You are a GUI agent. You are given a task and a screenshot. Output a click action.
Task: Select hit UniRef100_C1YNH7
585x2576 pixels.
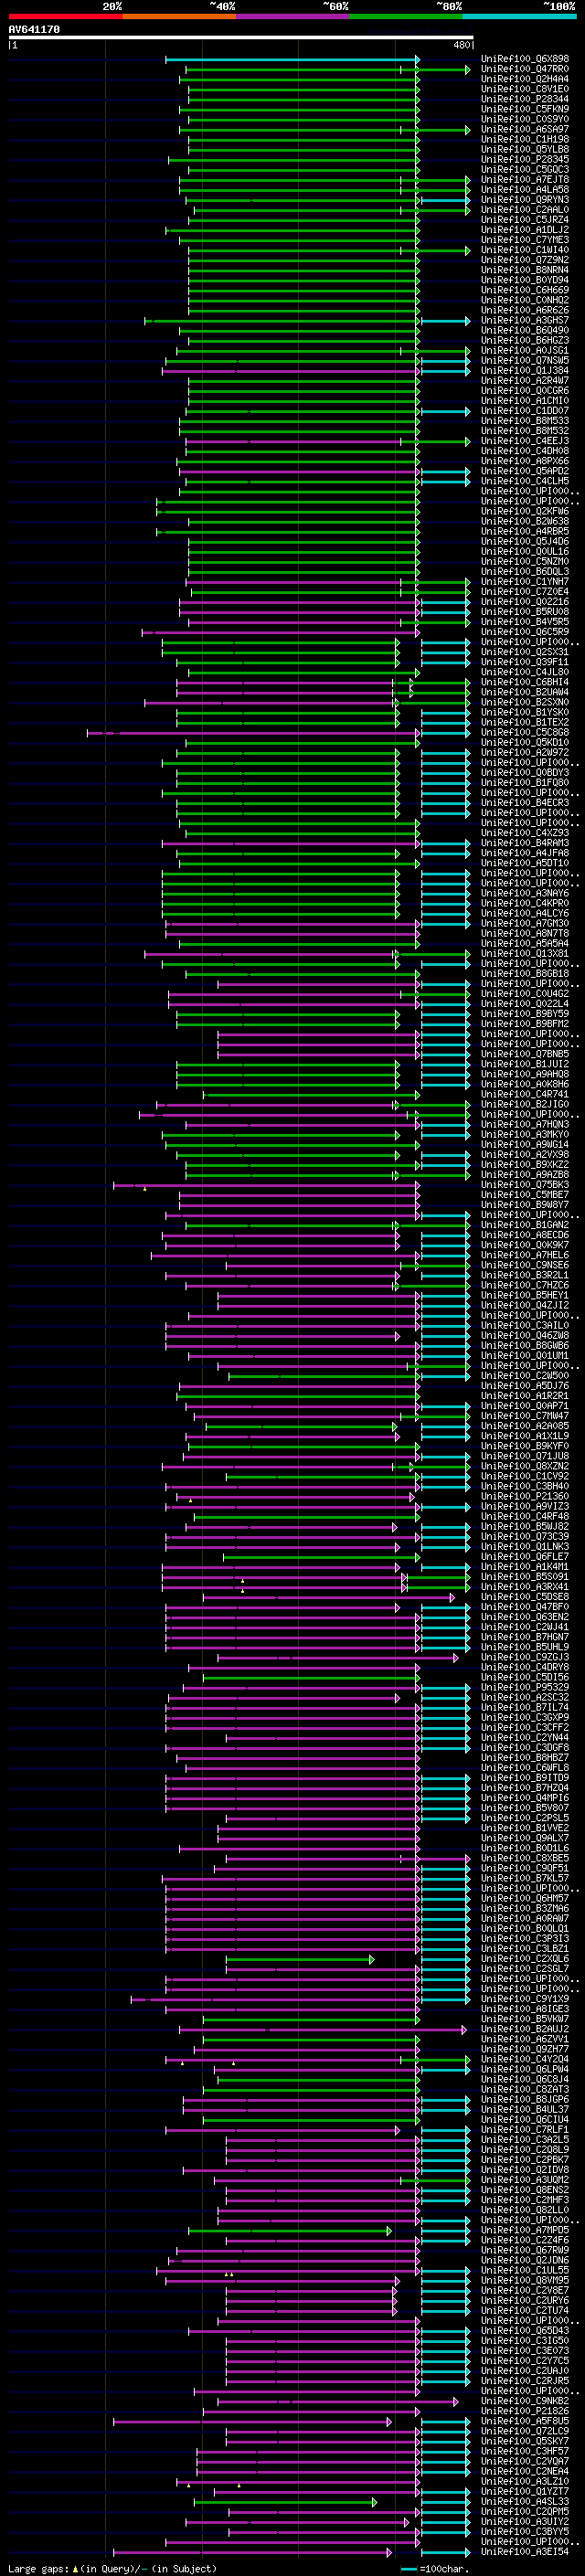coord(525,582)
